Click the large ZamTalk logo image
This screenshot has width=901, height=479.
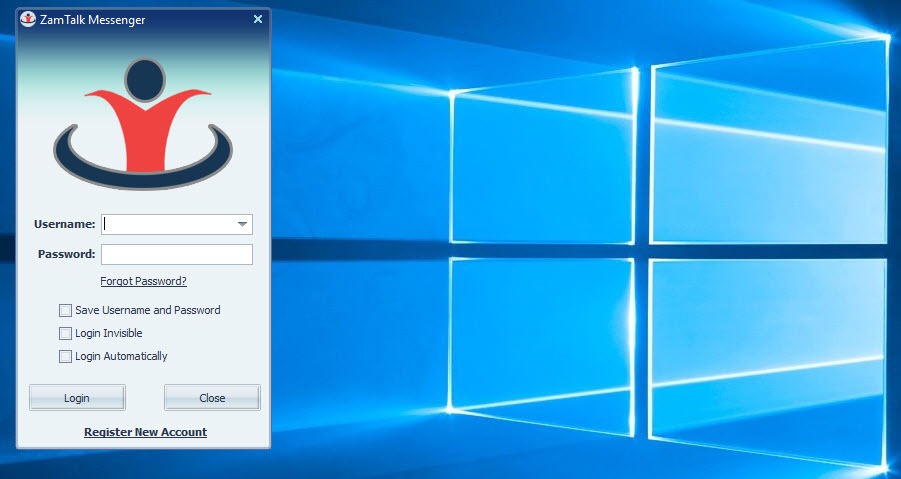143,124
